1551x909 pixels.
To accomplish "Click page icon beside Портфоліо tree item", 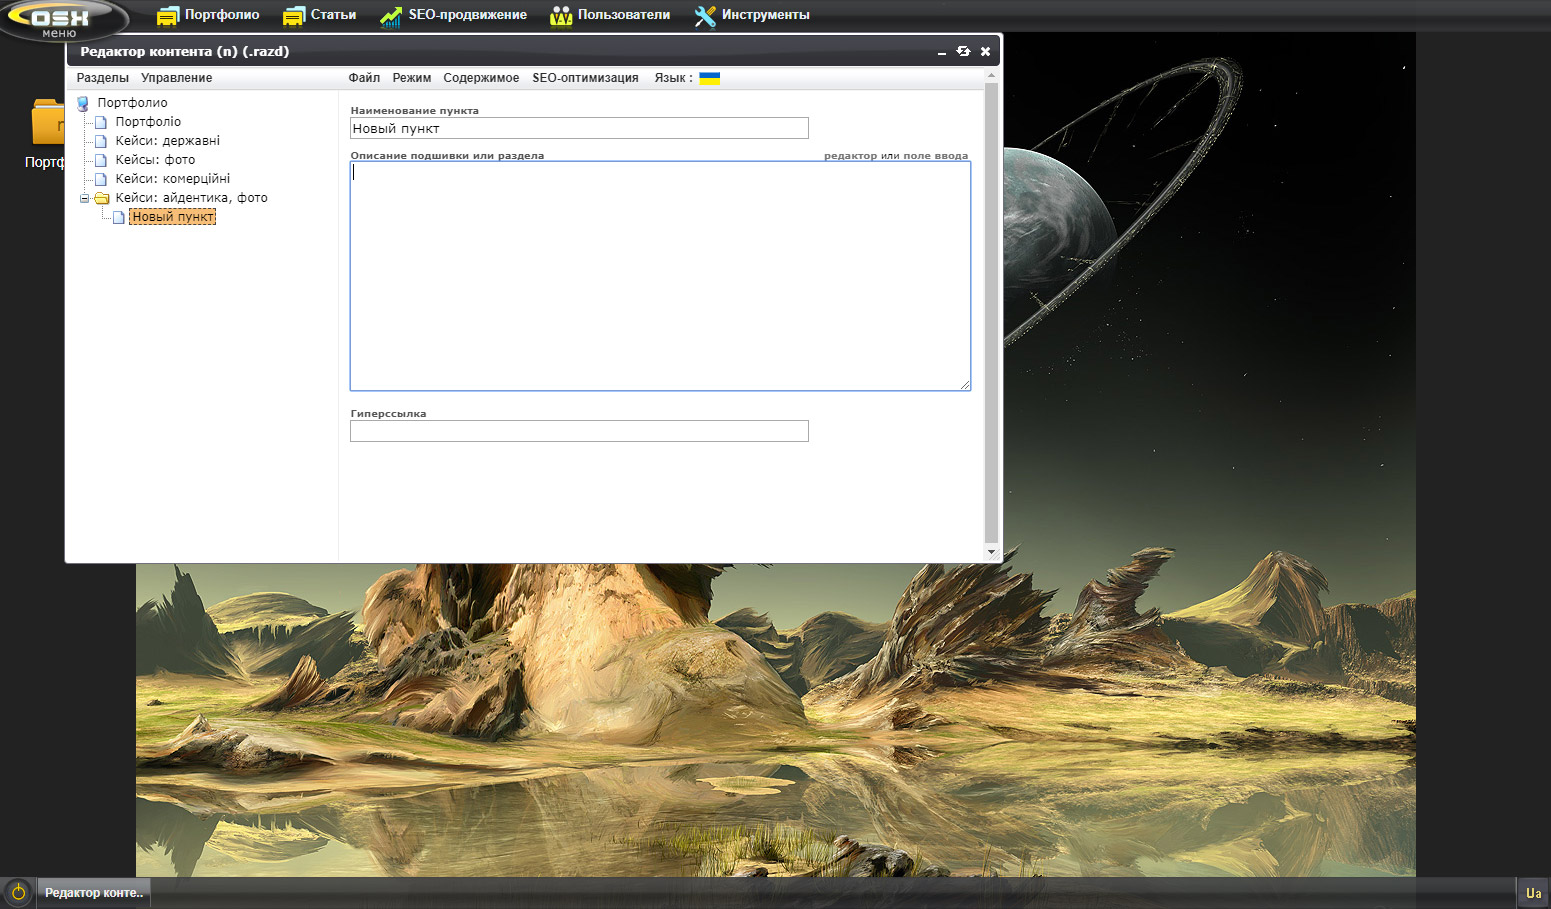I will pos(100,122).
